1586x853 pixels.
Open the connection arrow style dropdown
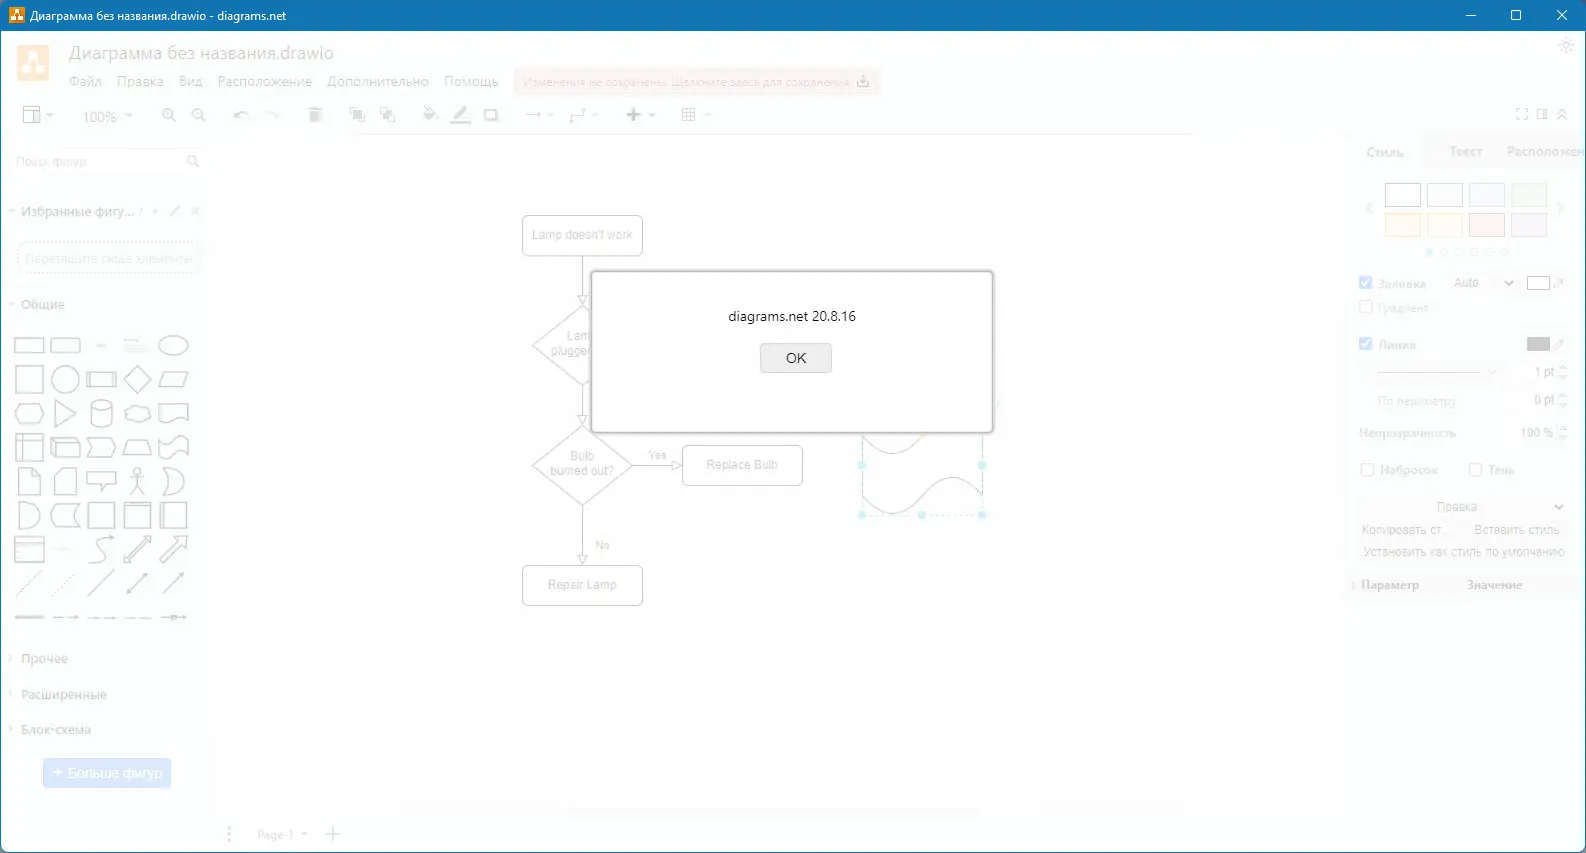tap(540, 115)
